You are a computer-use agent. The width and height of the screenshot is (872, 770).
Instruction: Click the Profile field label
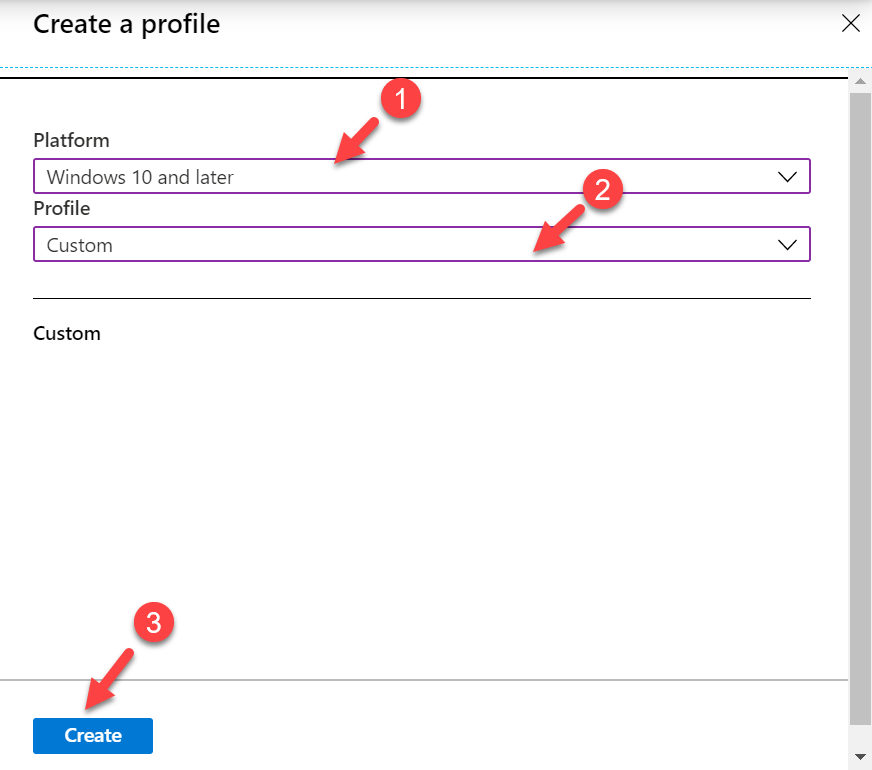click(62, 208)
